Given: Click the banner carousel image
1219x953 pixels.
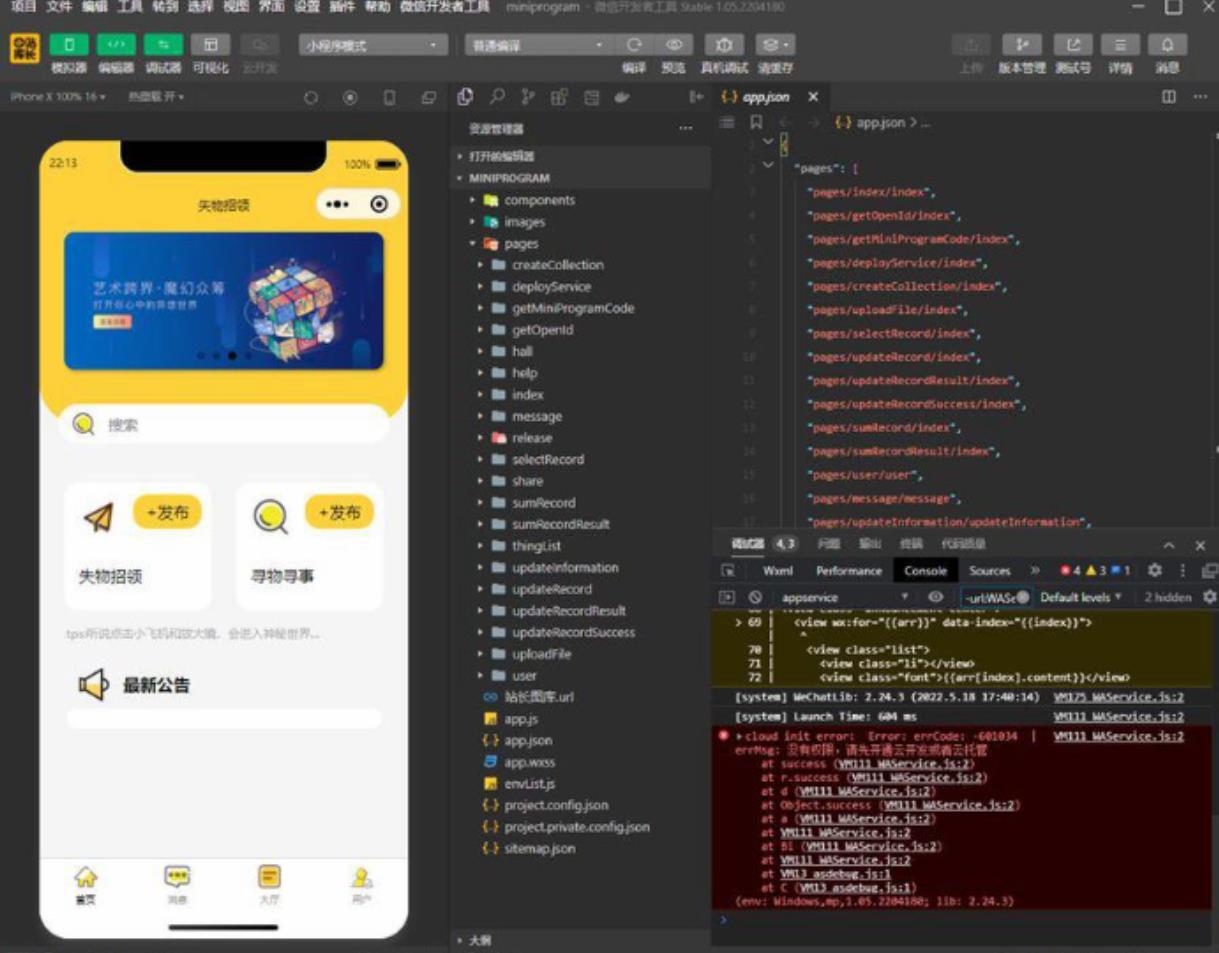Looking at the screenshot, I should pos(223,300).
